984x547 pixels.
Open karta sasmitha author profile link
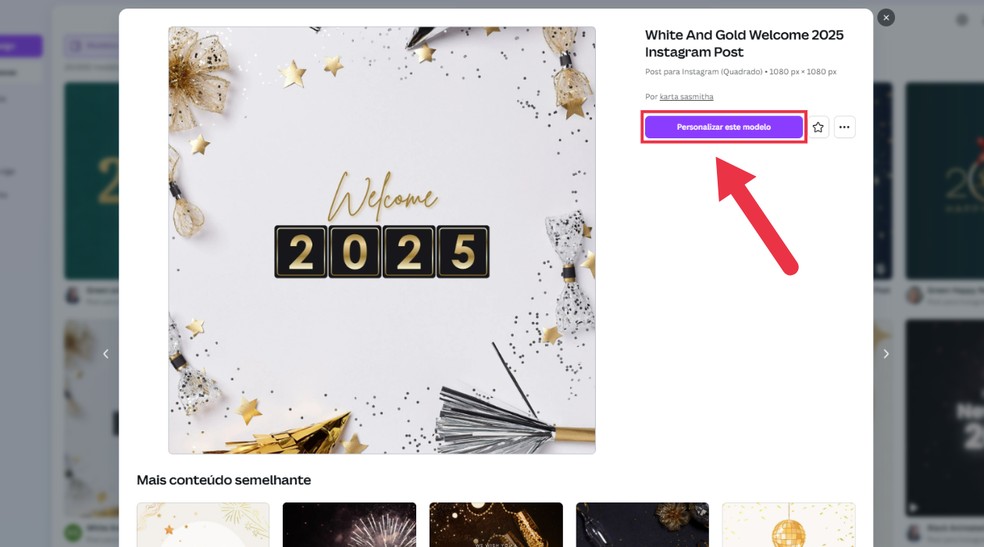(x=686, y=97)
